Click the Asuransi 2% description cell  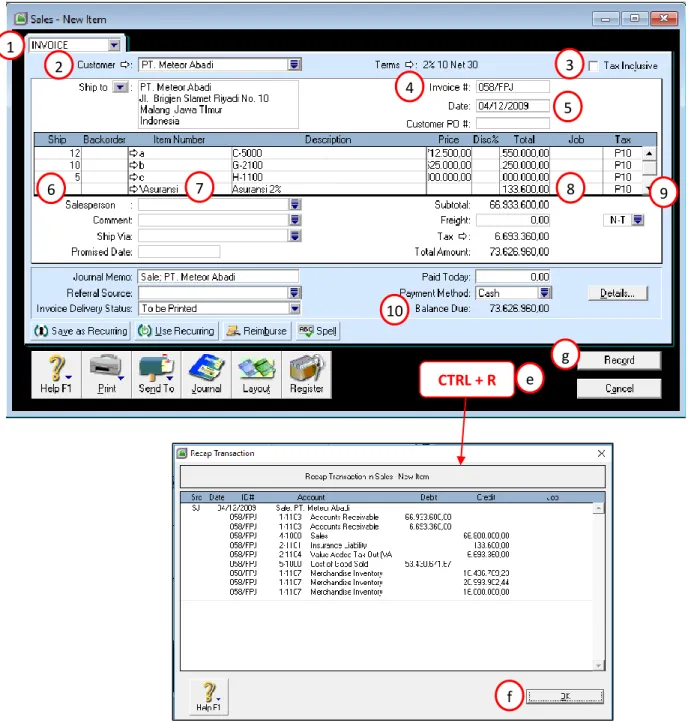point(328,189)
